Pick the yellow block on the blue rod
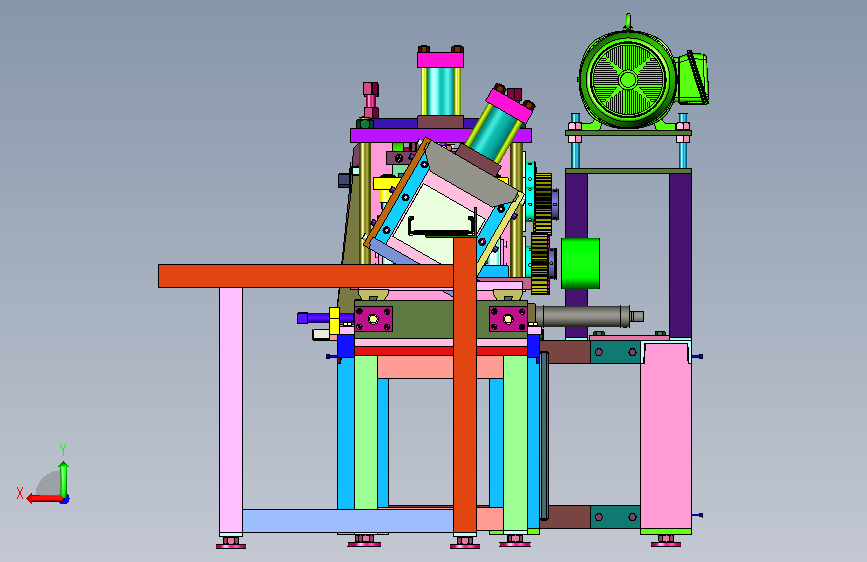Viewport: 867px width, 562px height. (334, 320)
